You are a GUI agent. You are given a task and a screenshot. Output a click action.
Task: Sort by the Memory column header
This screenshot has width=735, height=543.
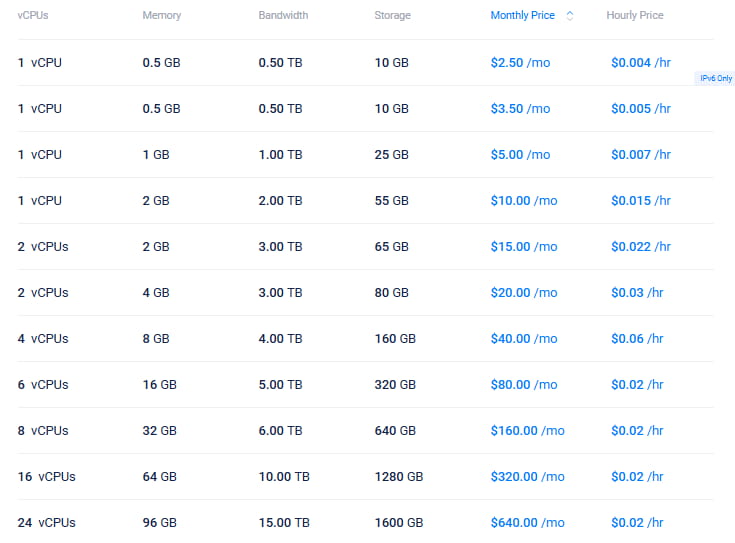click(162, 16)
